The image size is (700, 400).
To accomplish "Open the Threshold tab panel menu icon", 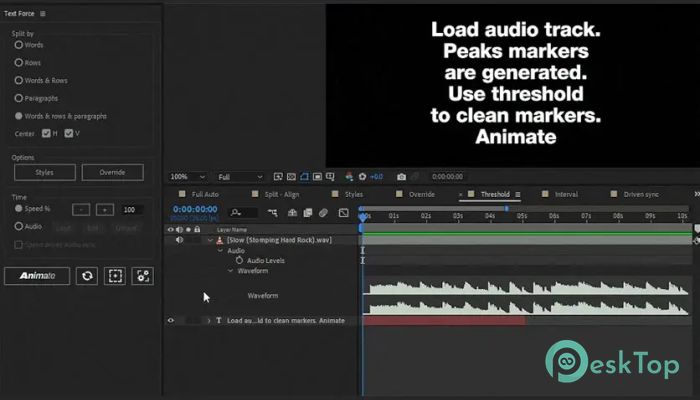I will click(518, 194).
